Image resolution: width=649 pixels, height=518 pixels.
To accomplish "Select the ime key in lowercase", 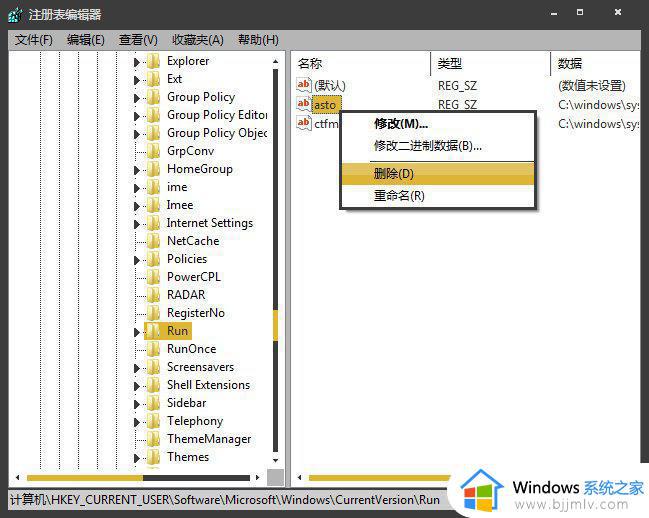I will click(x=177, y=187).
